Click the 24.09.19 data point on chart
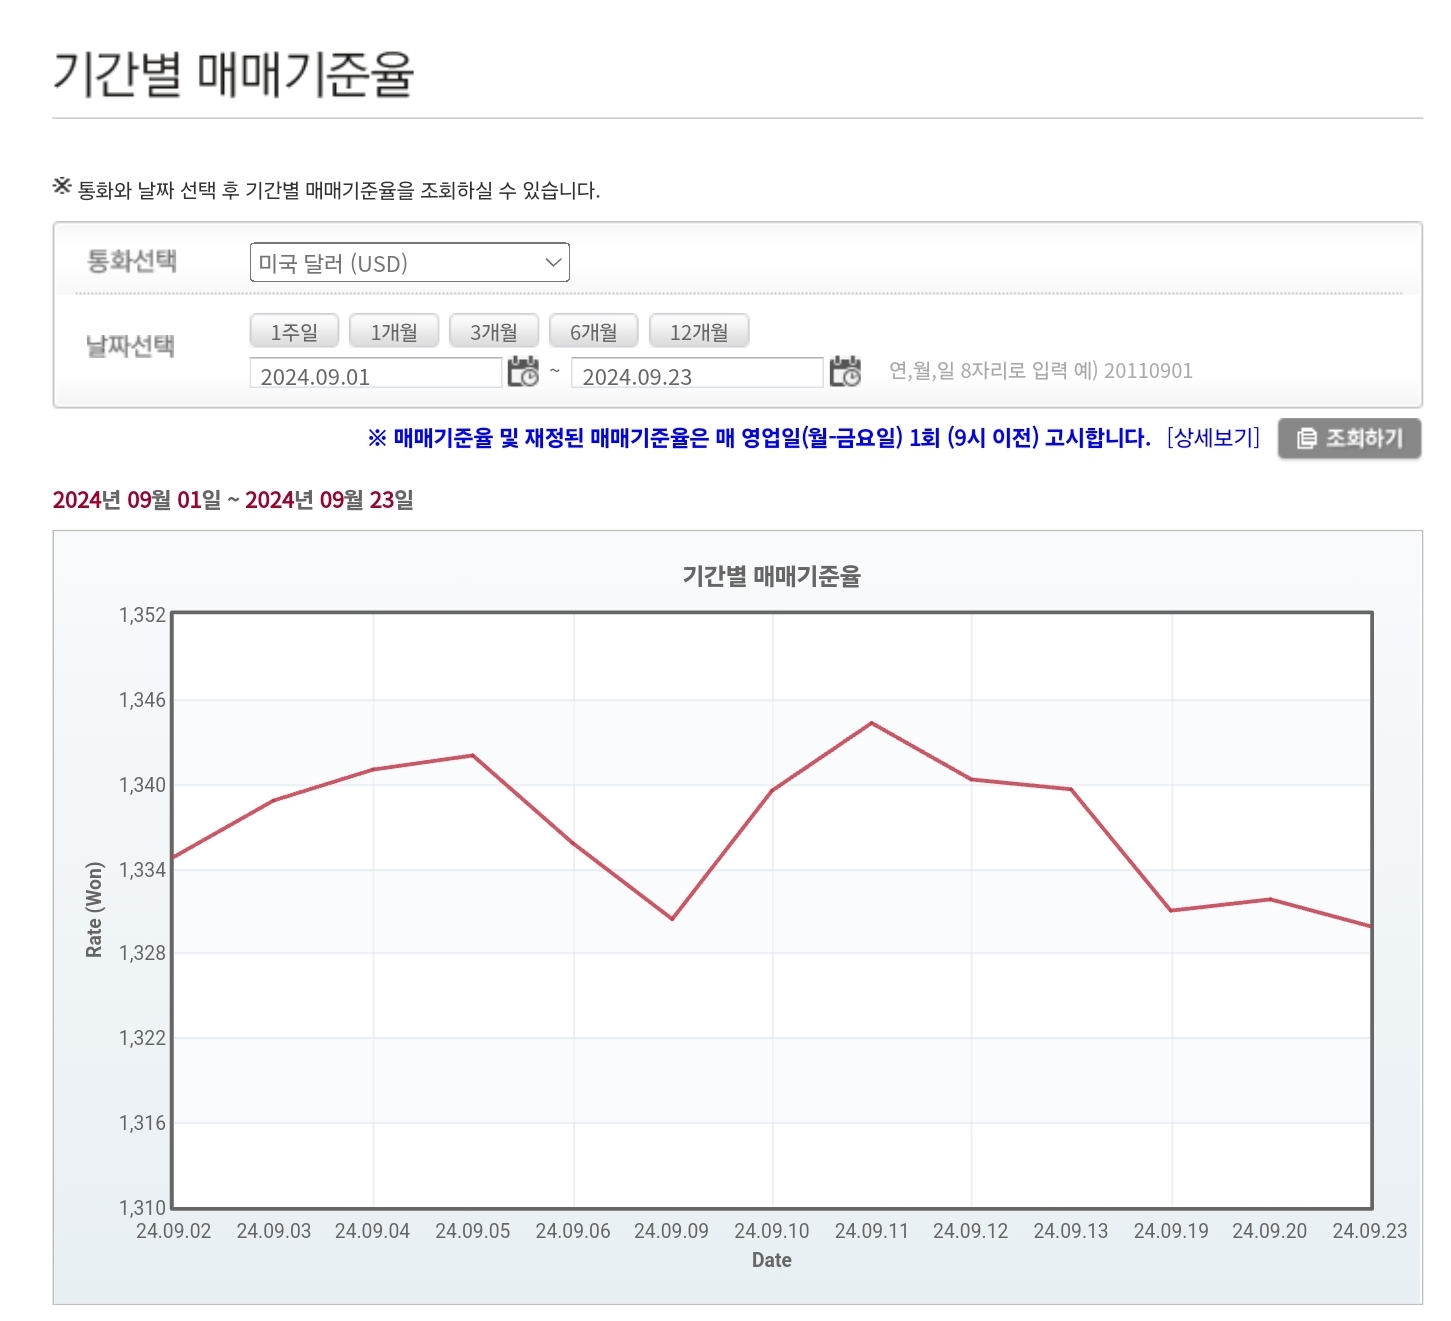Image resolution: width=1451 pixels, height=1321 pixels. (1171, 910)
